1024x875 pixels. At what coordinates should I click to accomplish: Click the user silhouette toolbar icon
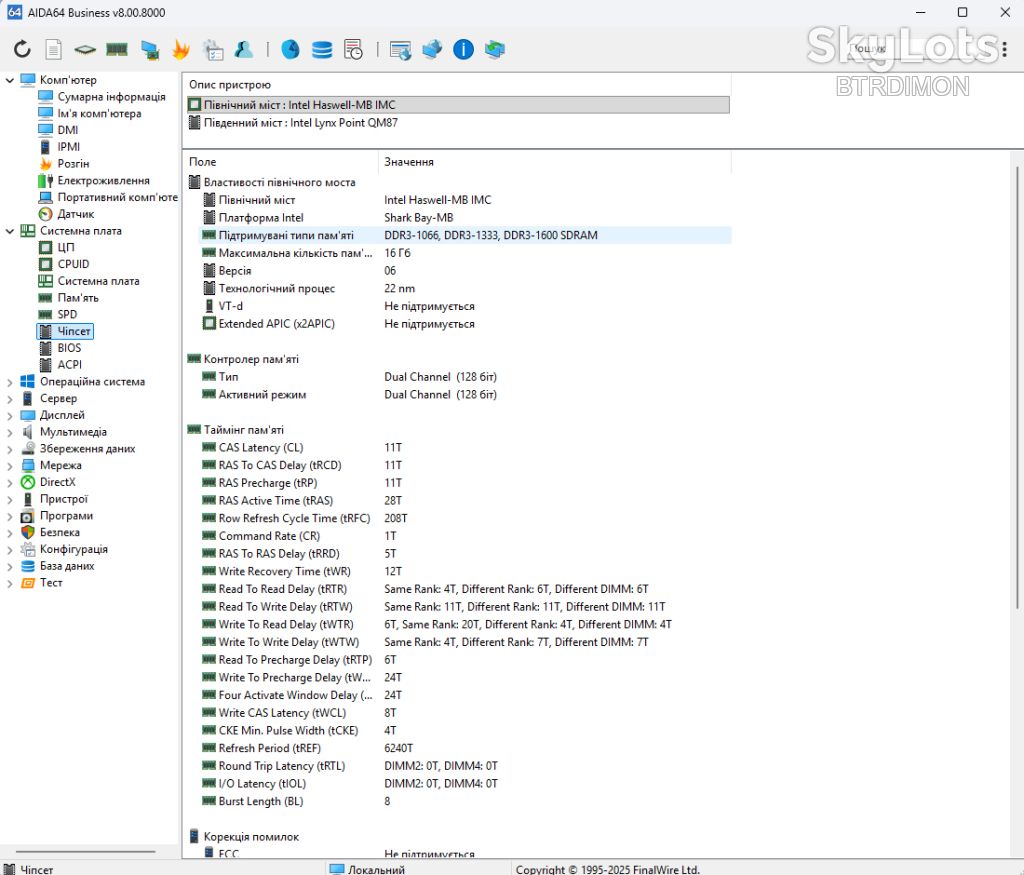point(244,49)
